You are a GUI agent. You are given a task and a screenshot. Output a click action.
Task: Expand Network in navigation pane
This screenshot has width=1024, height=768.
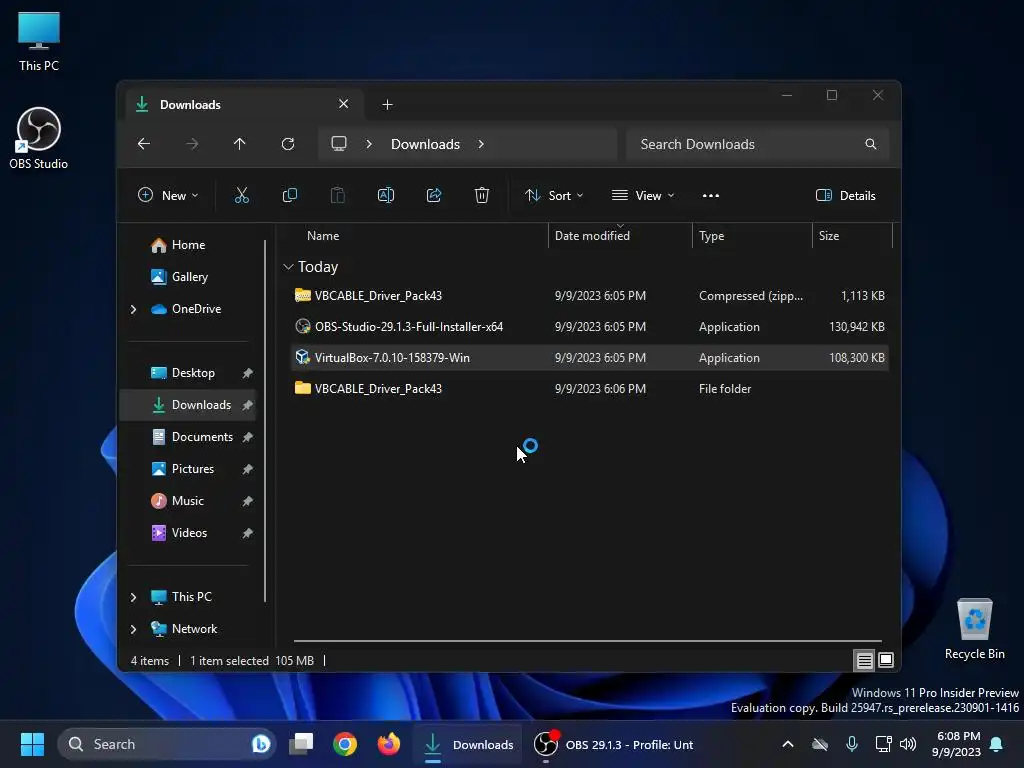133,629
